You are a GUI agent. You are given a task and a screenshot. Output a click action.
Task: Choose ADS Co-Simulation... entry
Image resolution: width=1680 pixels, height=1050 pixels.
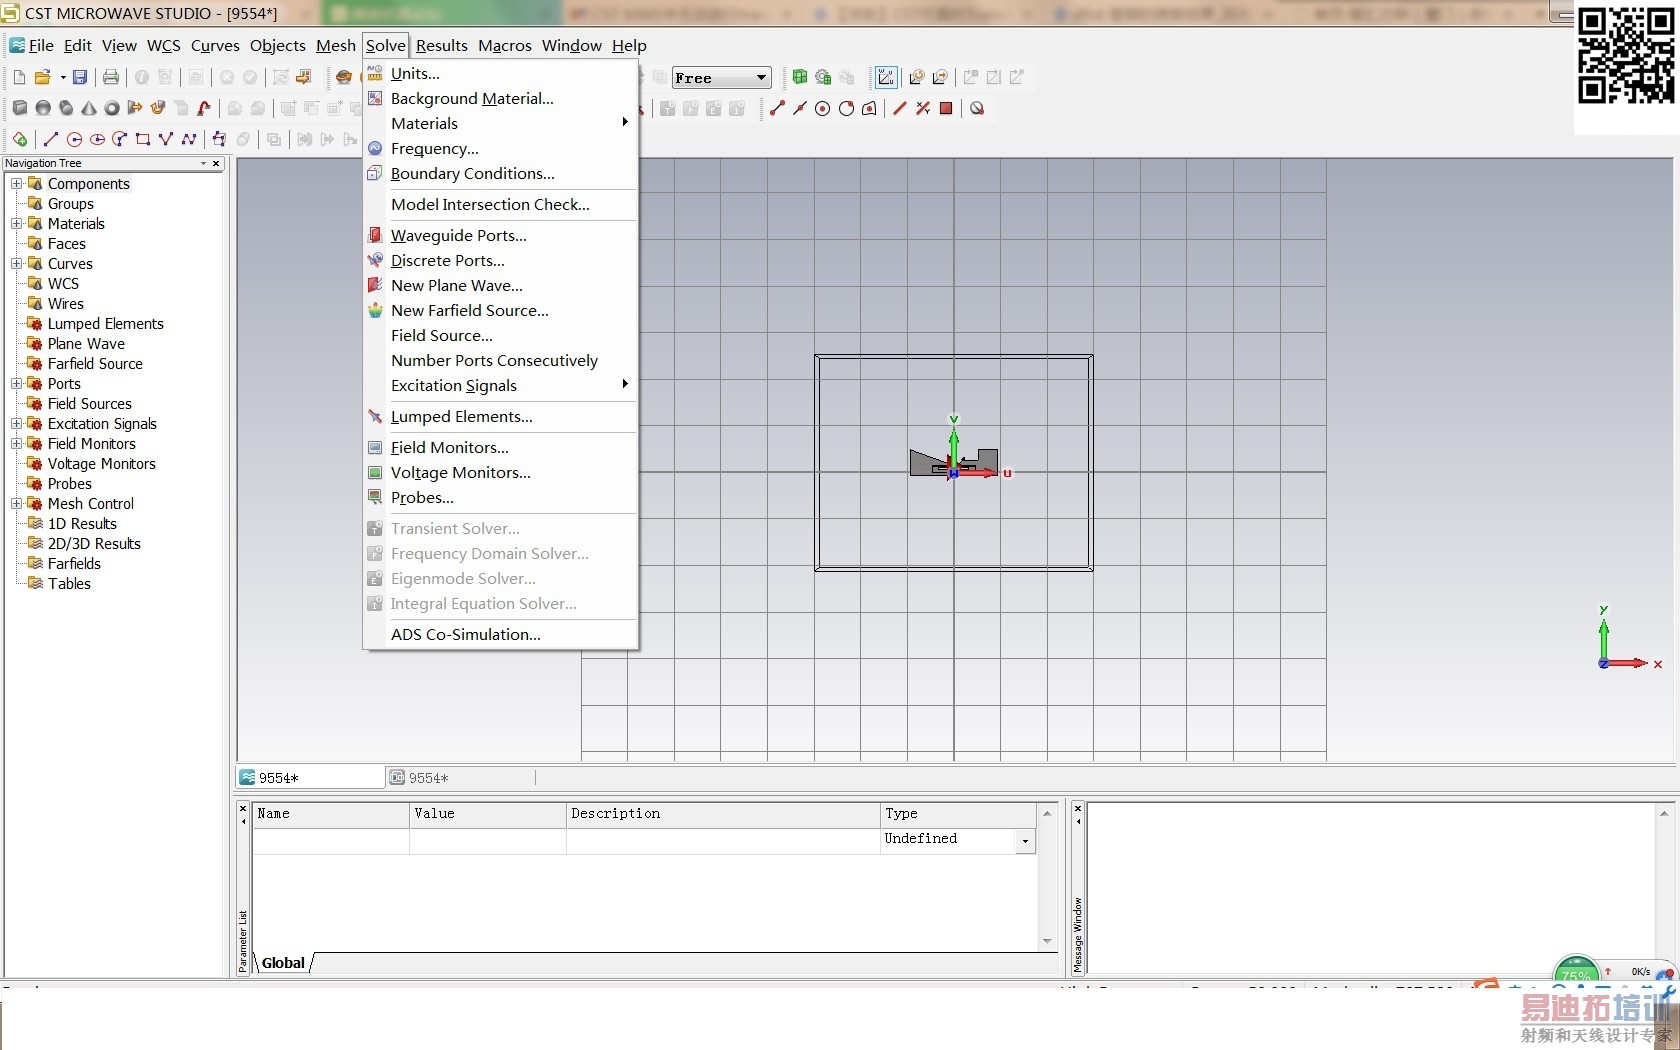pos(500,634)
